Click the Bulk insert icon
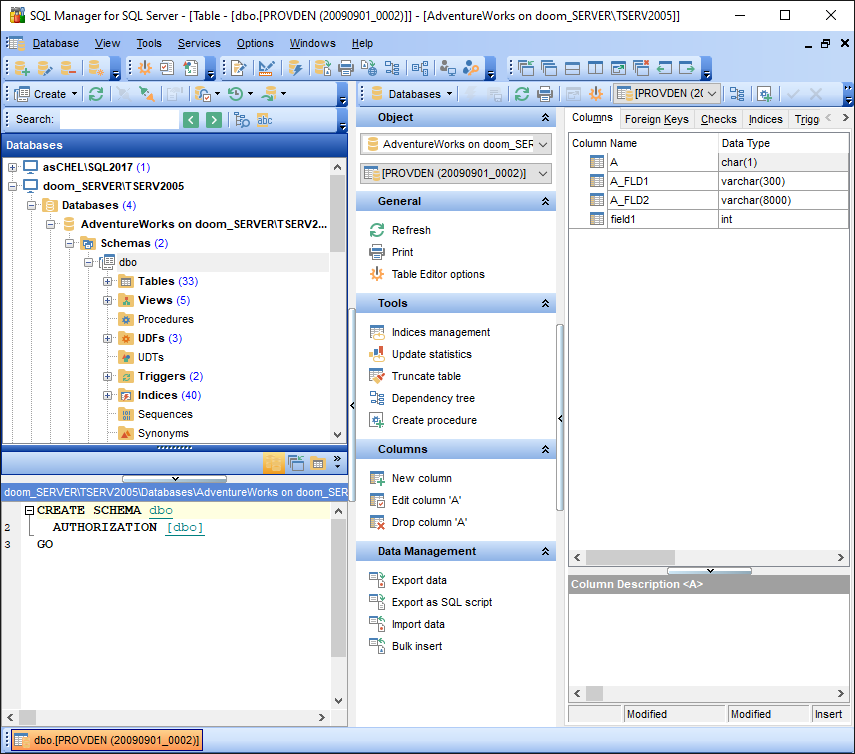855x754 pixels. pyautogui.click(x=377, y=646)
